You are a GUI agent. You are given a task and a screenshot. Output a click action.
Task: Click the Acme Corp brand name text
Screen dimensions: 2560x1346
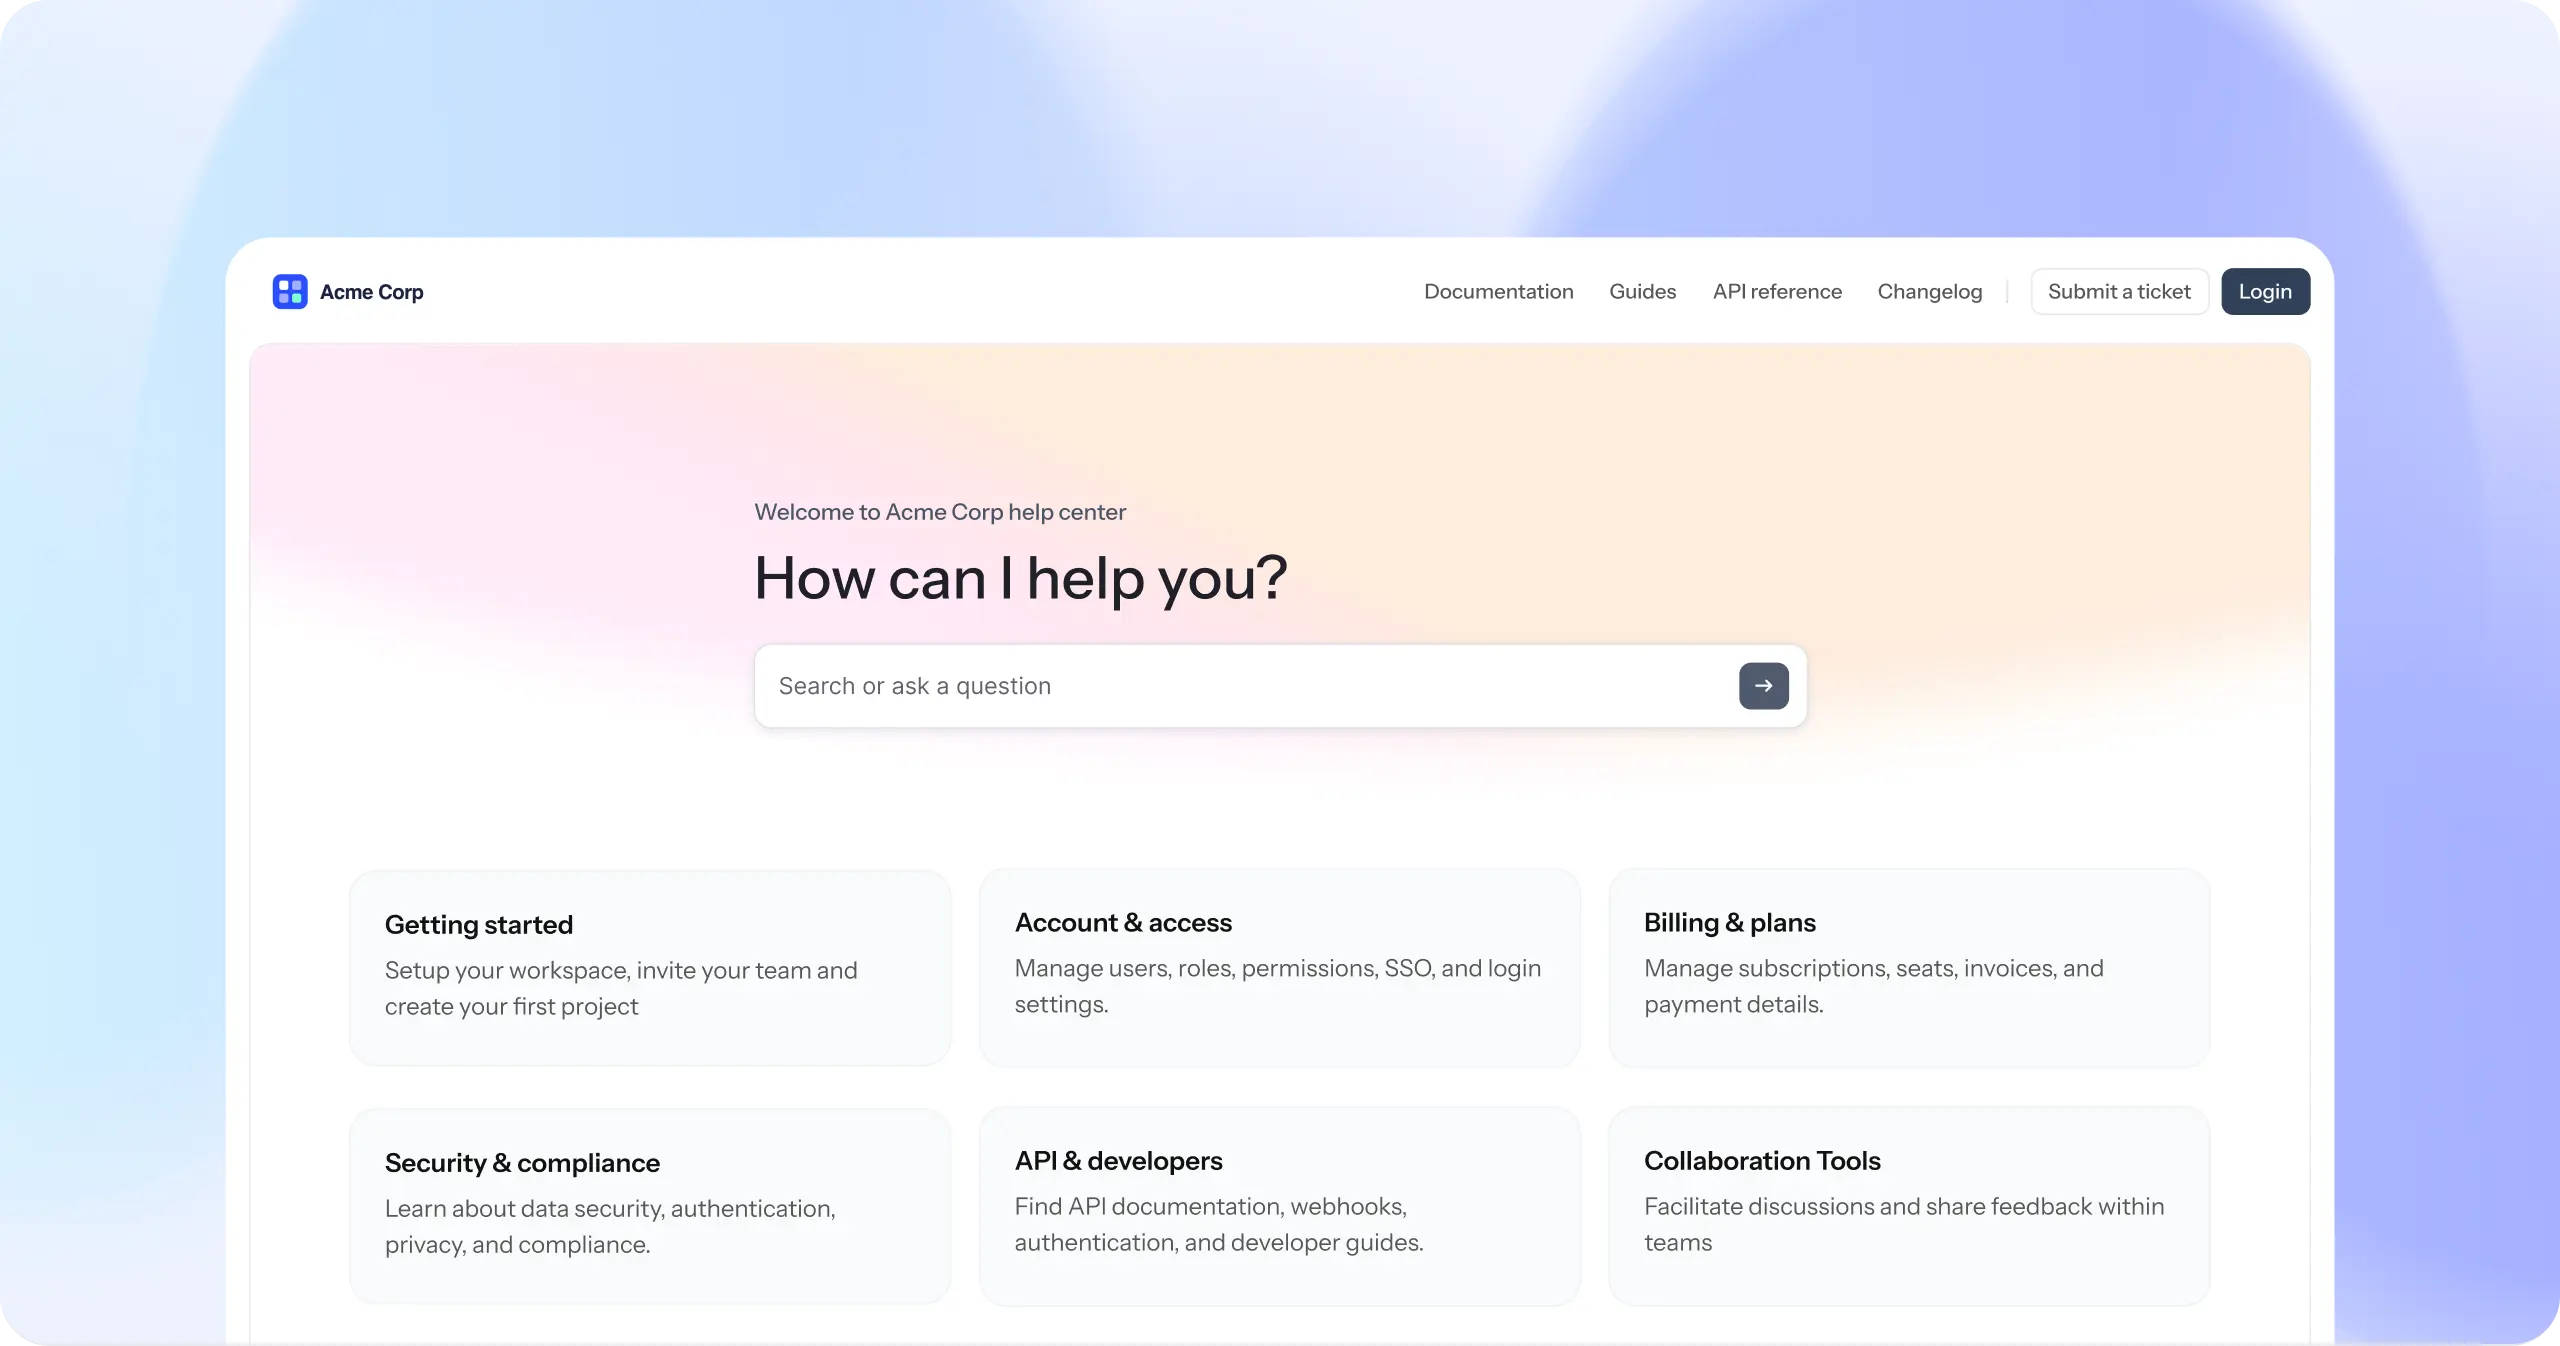372,292
